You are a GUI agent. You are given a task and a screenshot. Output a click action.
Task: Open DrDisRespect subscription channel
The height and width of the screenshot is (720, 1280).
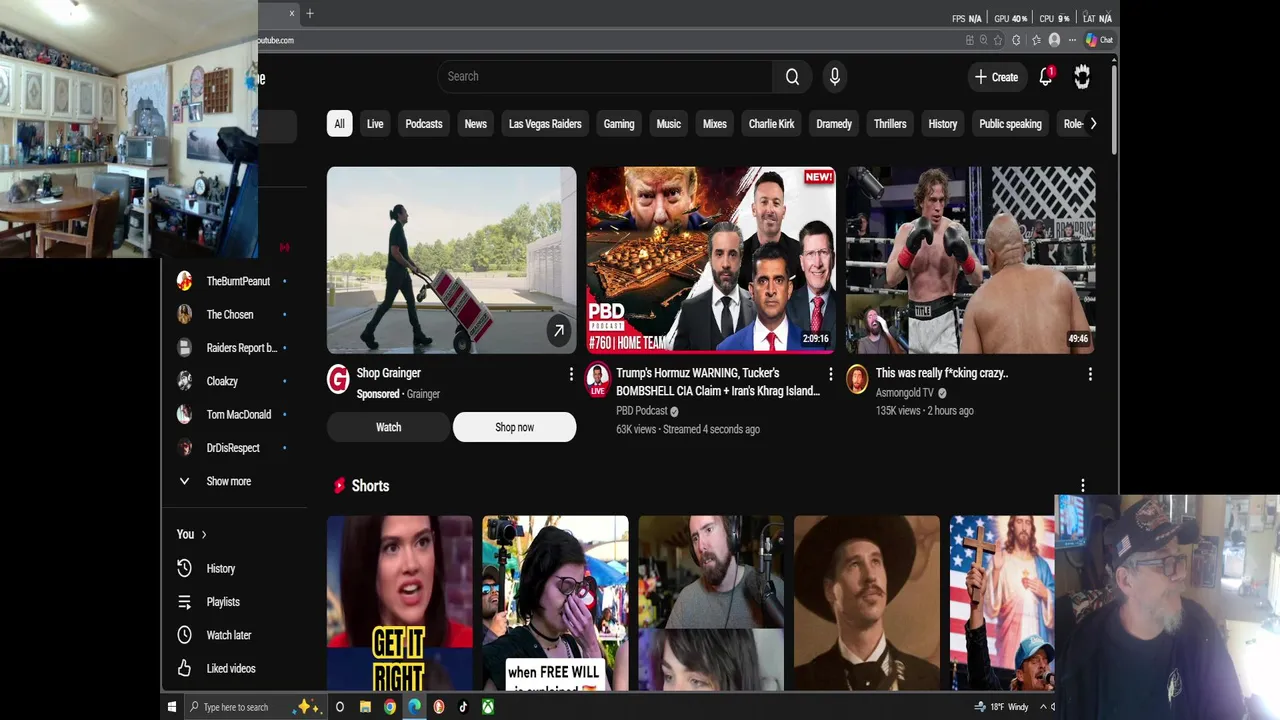pos(232,448)
